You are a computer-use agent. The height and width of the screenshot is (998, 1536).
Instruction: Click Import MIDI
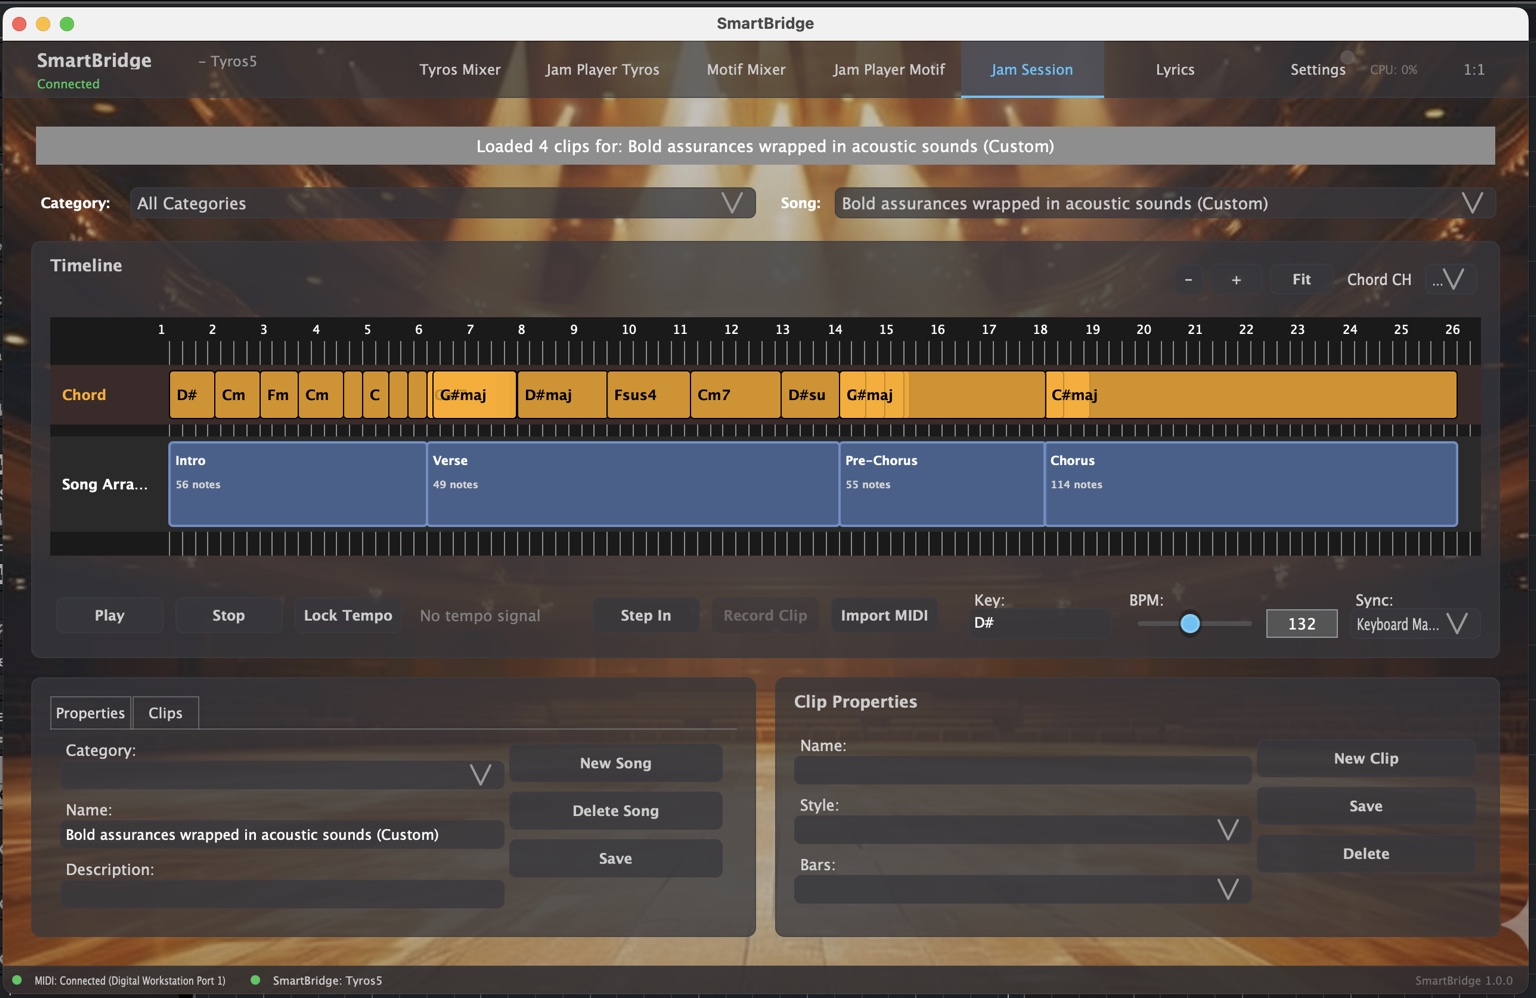pyautogui.click(x=883, y=615)
